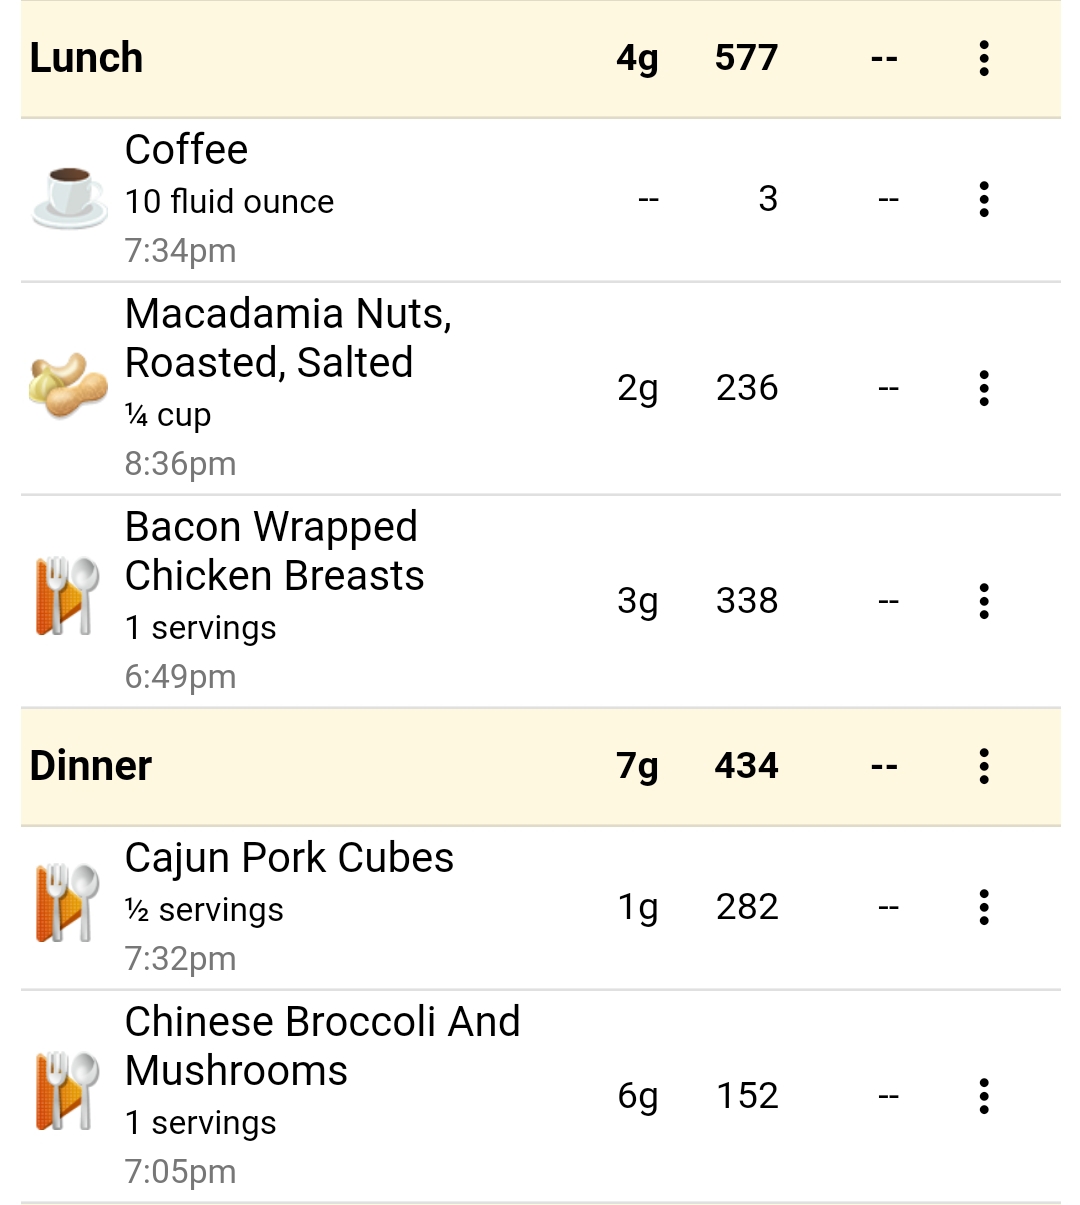1080x1205 pixels.
Task: Tap the nuts icon for Macadamia entry
Action: [x=68, y=385]
